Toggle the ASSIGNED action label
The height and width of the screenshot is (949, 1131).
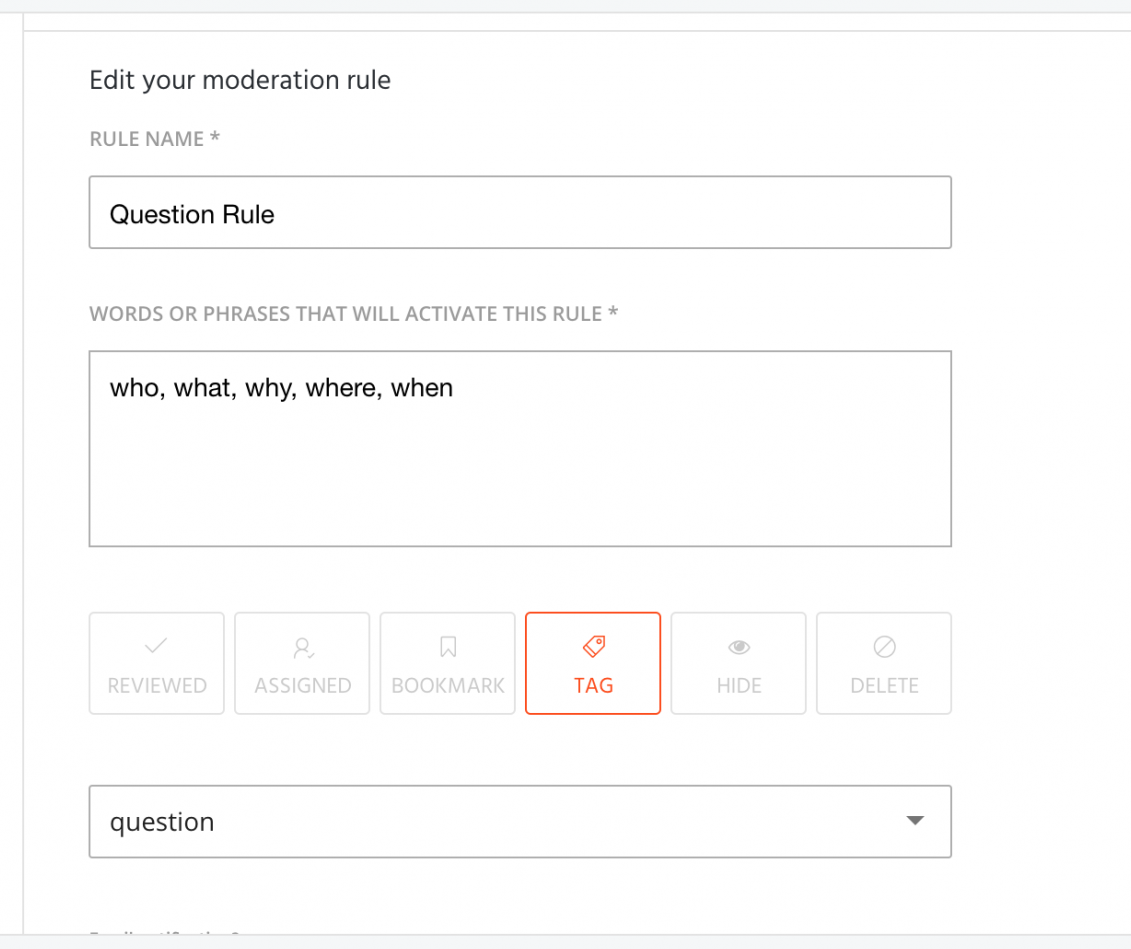pyautogui.click(x=303, y=685)
